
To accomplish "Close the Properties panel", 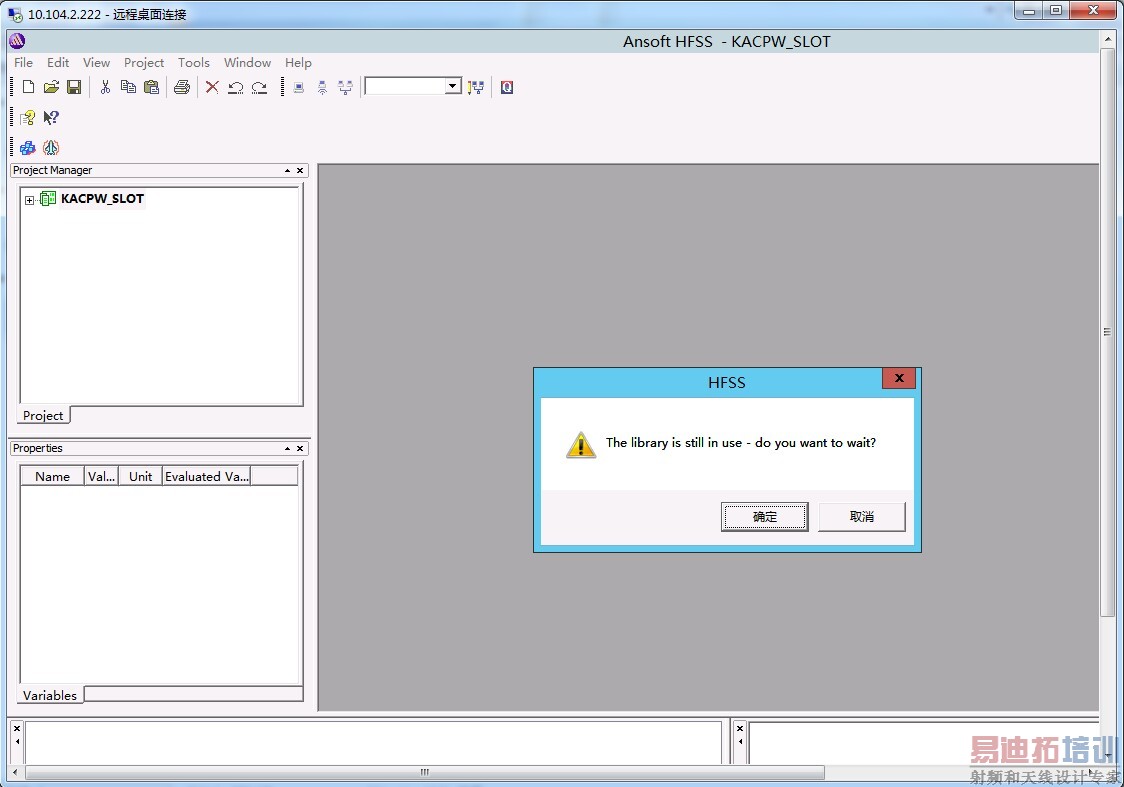I will click(300, 449).
